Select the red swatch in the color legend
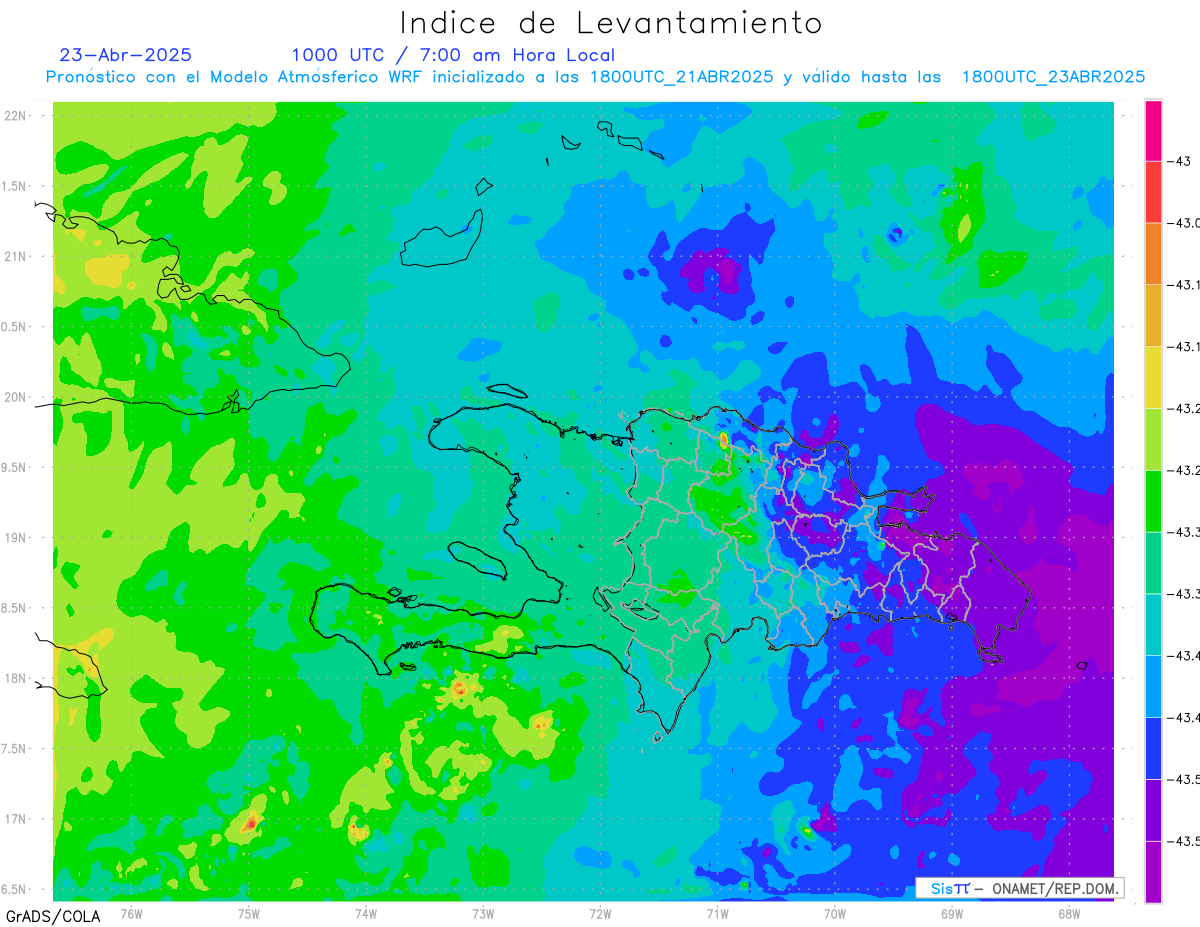This screenshot has width=1200, height=927. coord(1153,192)
